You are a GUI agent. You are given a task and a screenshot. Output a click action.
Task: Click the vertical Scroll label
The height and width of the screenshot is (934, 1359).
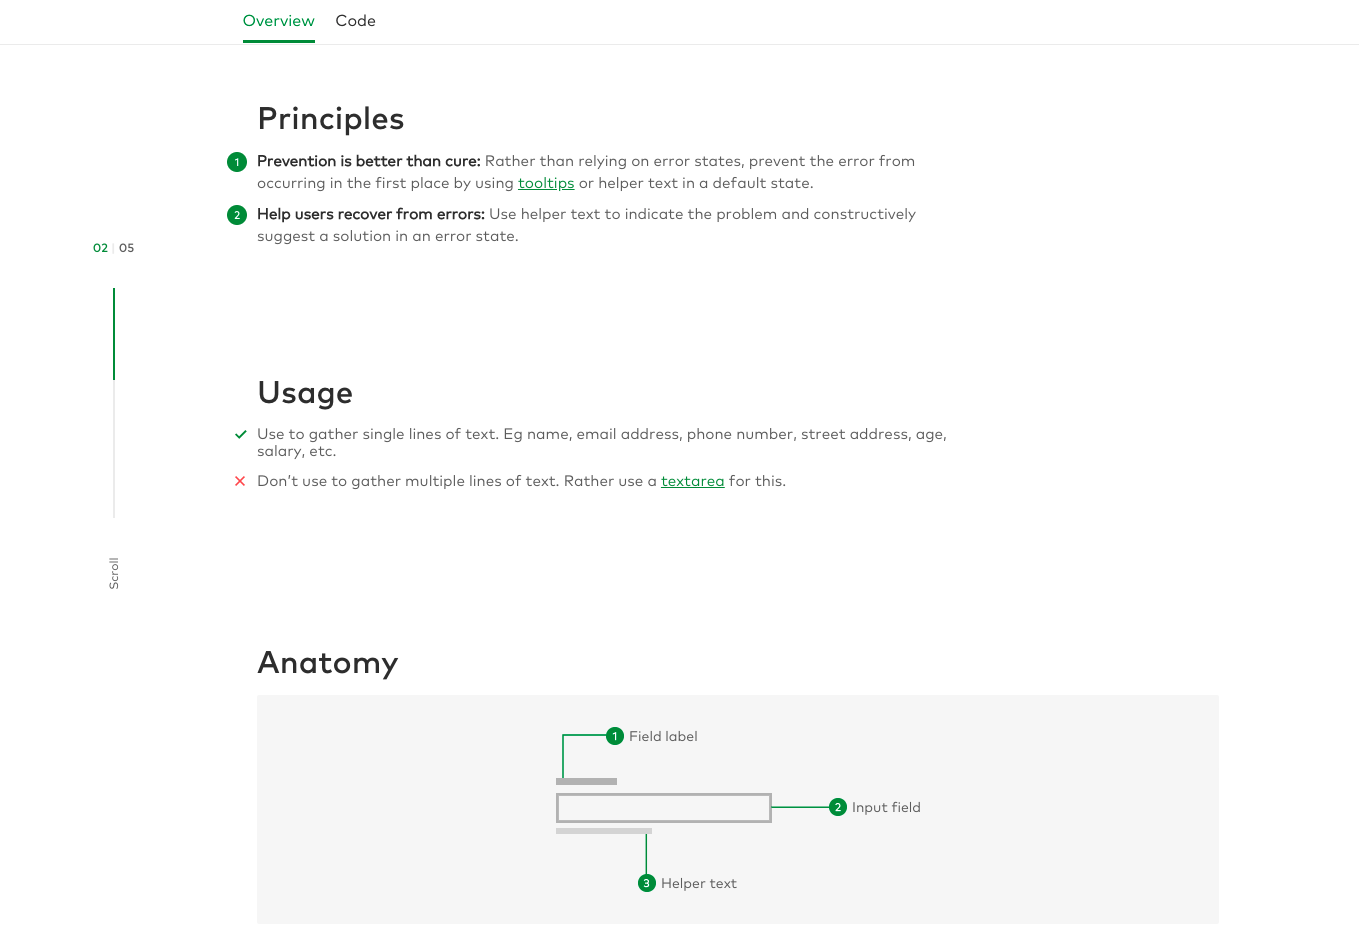(x=114, y=573)
